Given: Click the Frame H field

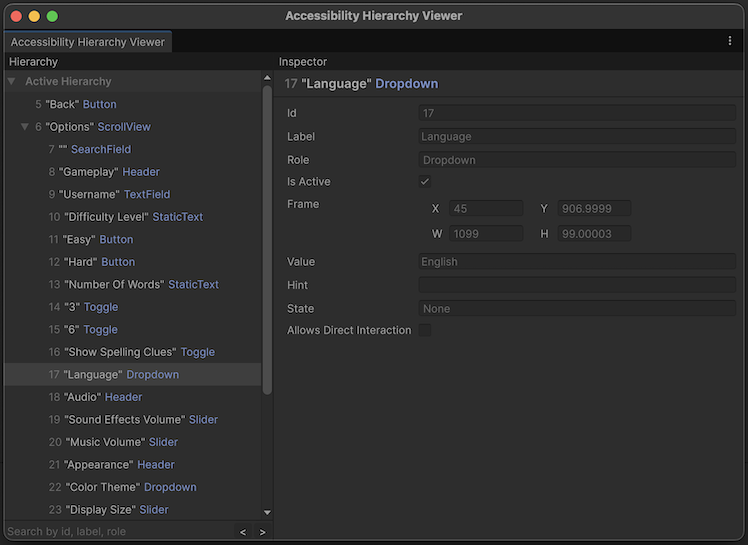Looking at the screenshot, I should [x=594, y=234].
